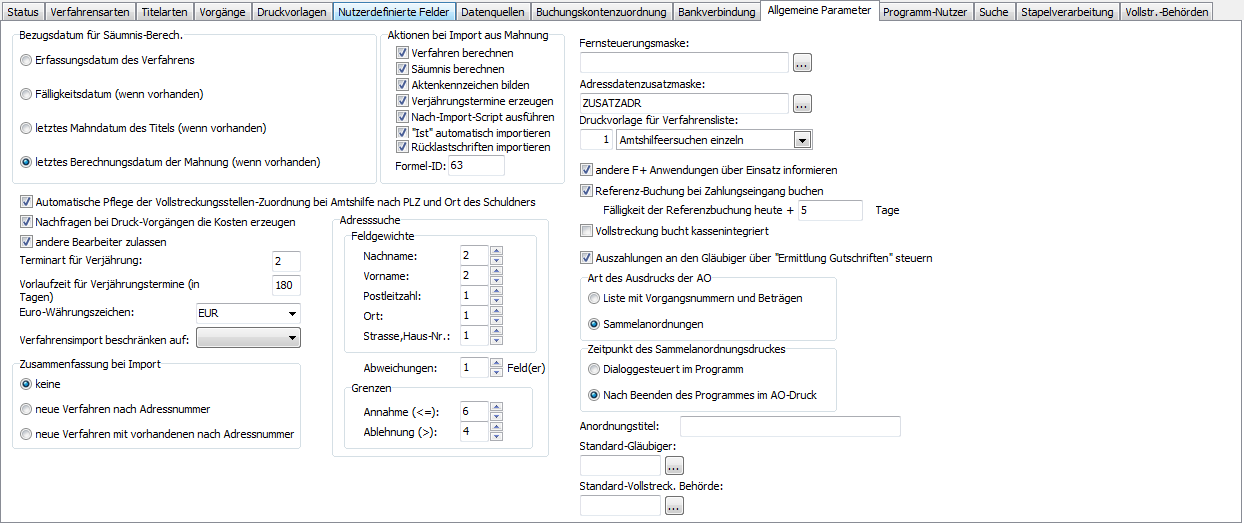Decrease Vorname field weight
This screenshot has width=1244, height=524.
pos(495,281)
